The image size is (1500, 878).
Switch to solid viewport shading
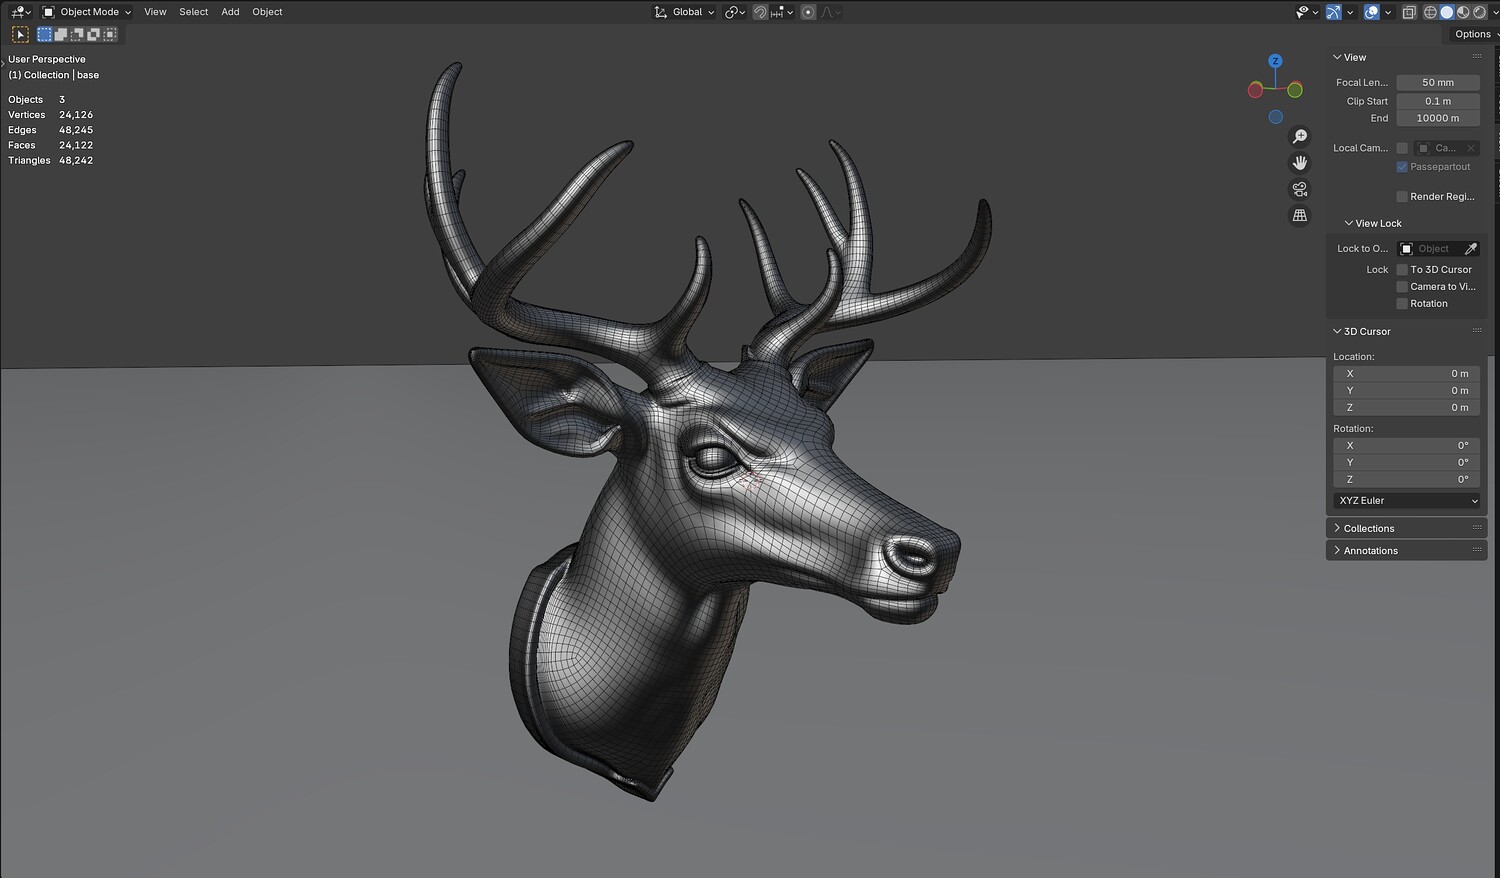click(x=1447, y=12)
